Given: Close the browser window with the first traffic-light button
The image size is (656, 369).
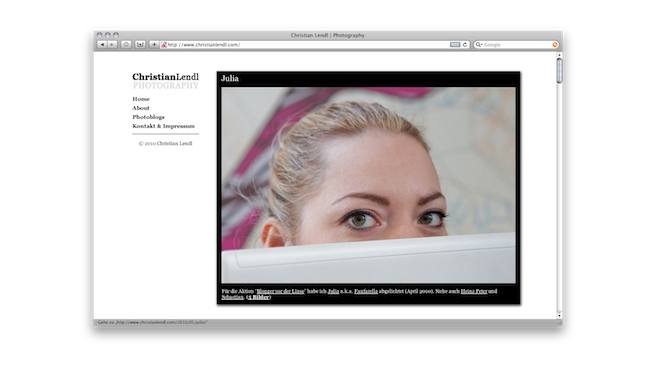Looking at the screenshot, I should click(100, 35).
